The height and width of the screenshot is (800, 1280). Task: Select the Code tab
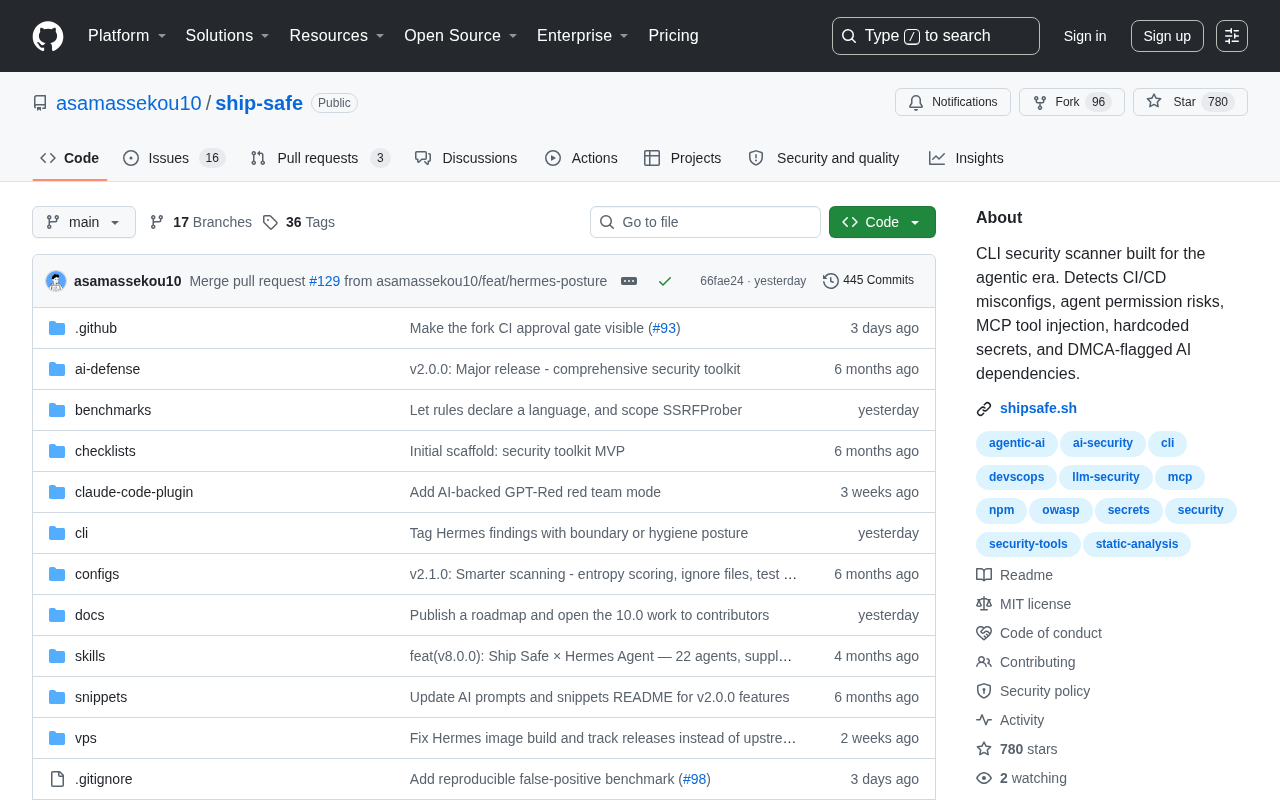click(x=70, y=158)
